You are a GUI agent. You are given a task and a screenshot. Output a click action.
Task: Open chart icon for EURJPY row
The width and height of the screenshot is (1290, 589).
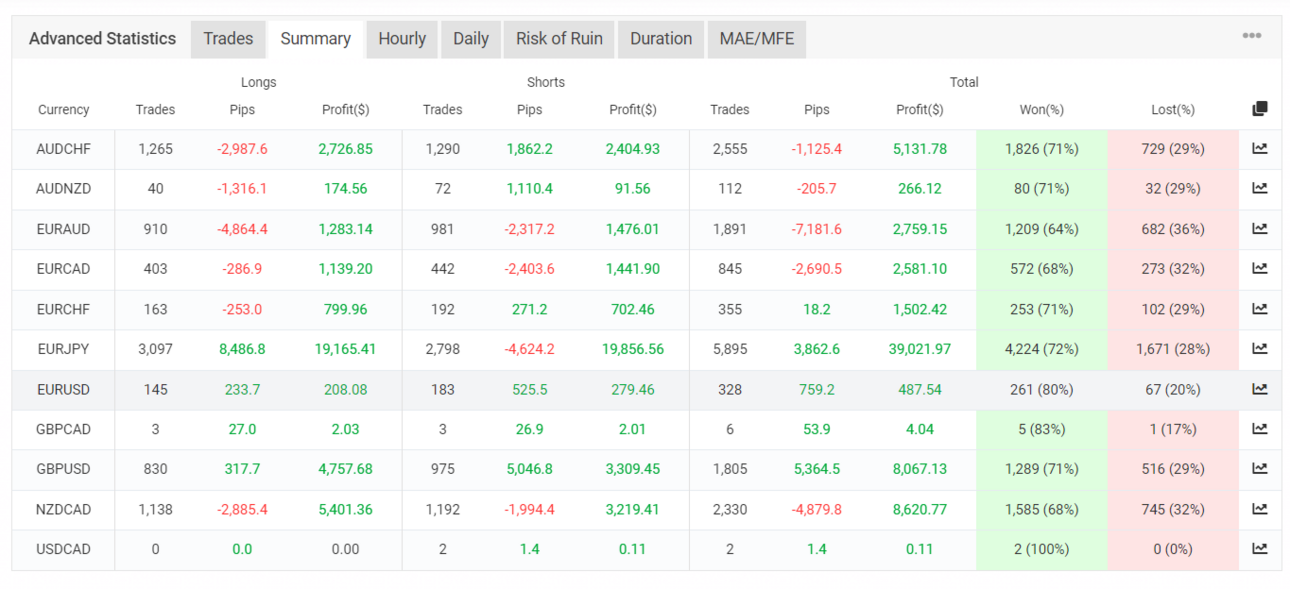[x=1259, y=349]
